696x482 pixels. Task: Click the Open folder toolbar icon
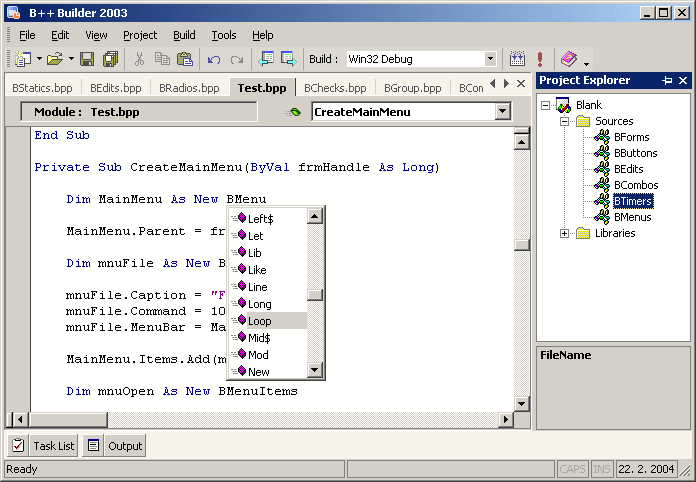click(x=54, y=59)
